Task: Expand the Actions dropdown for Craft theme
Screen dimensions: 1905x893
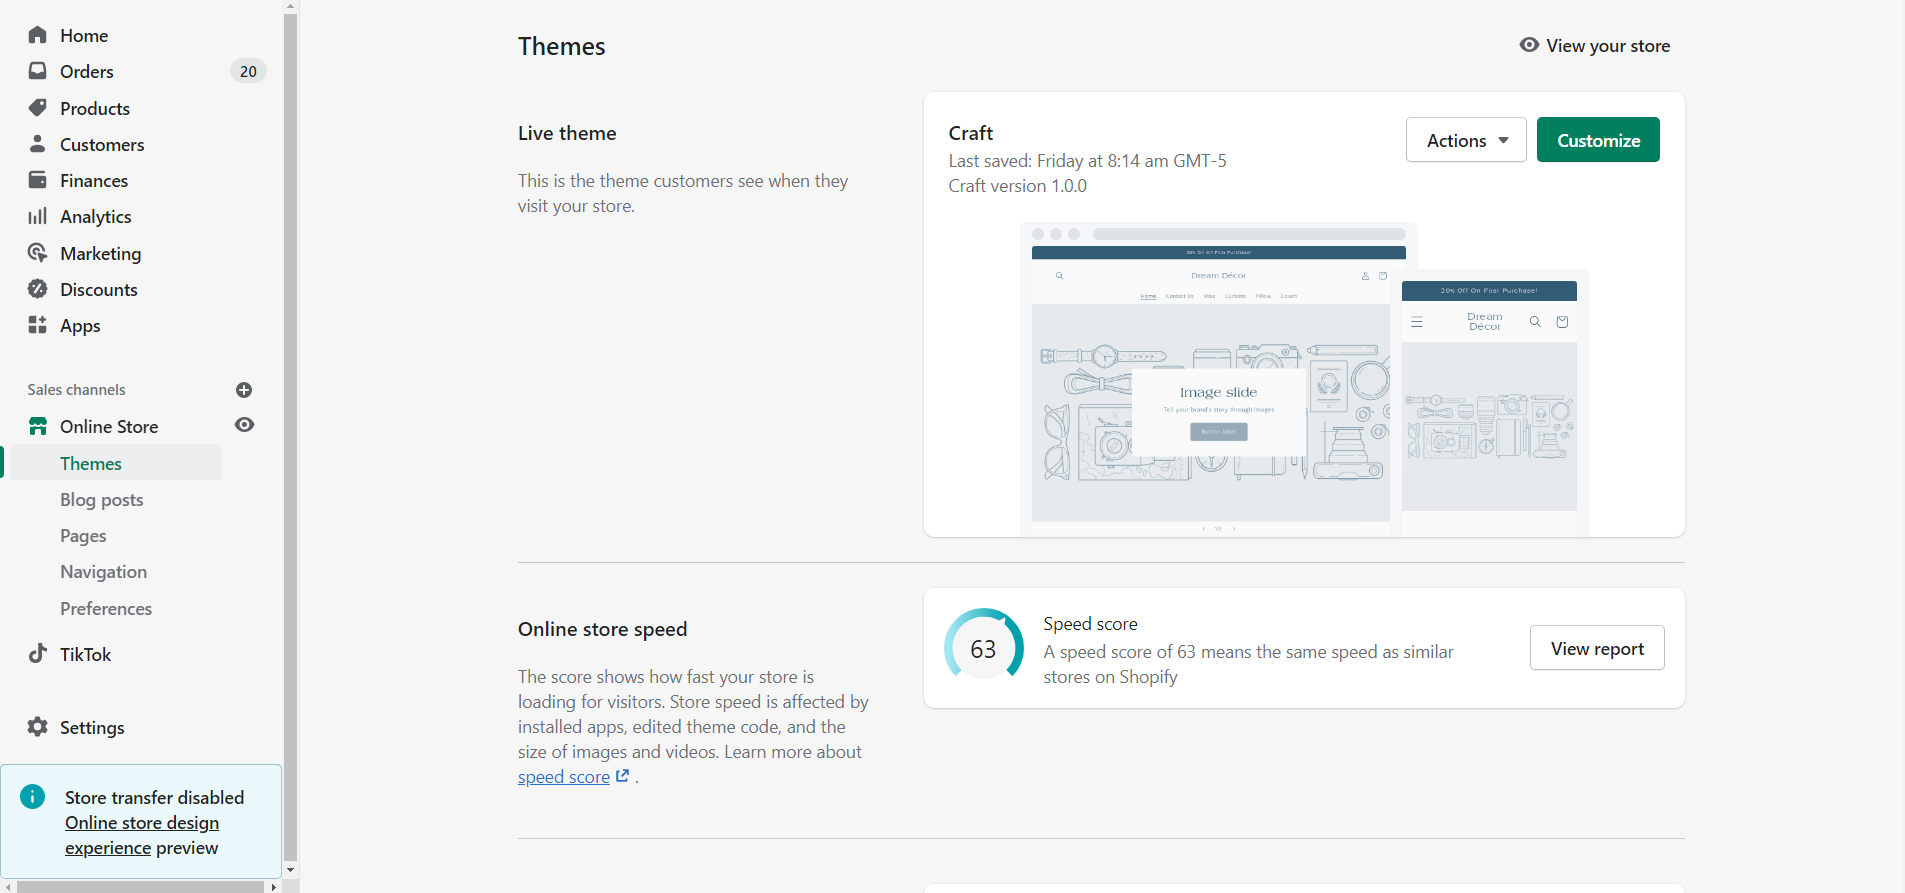Action: pyautogui.click(x=1465, y=140)
